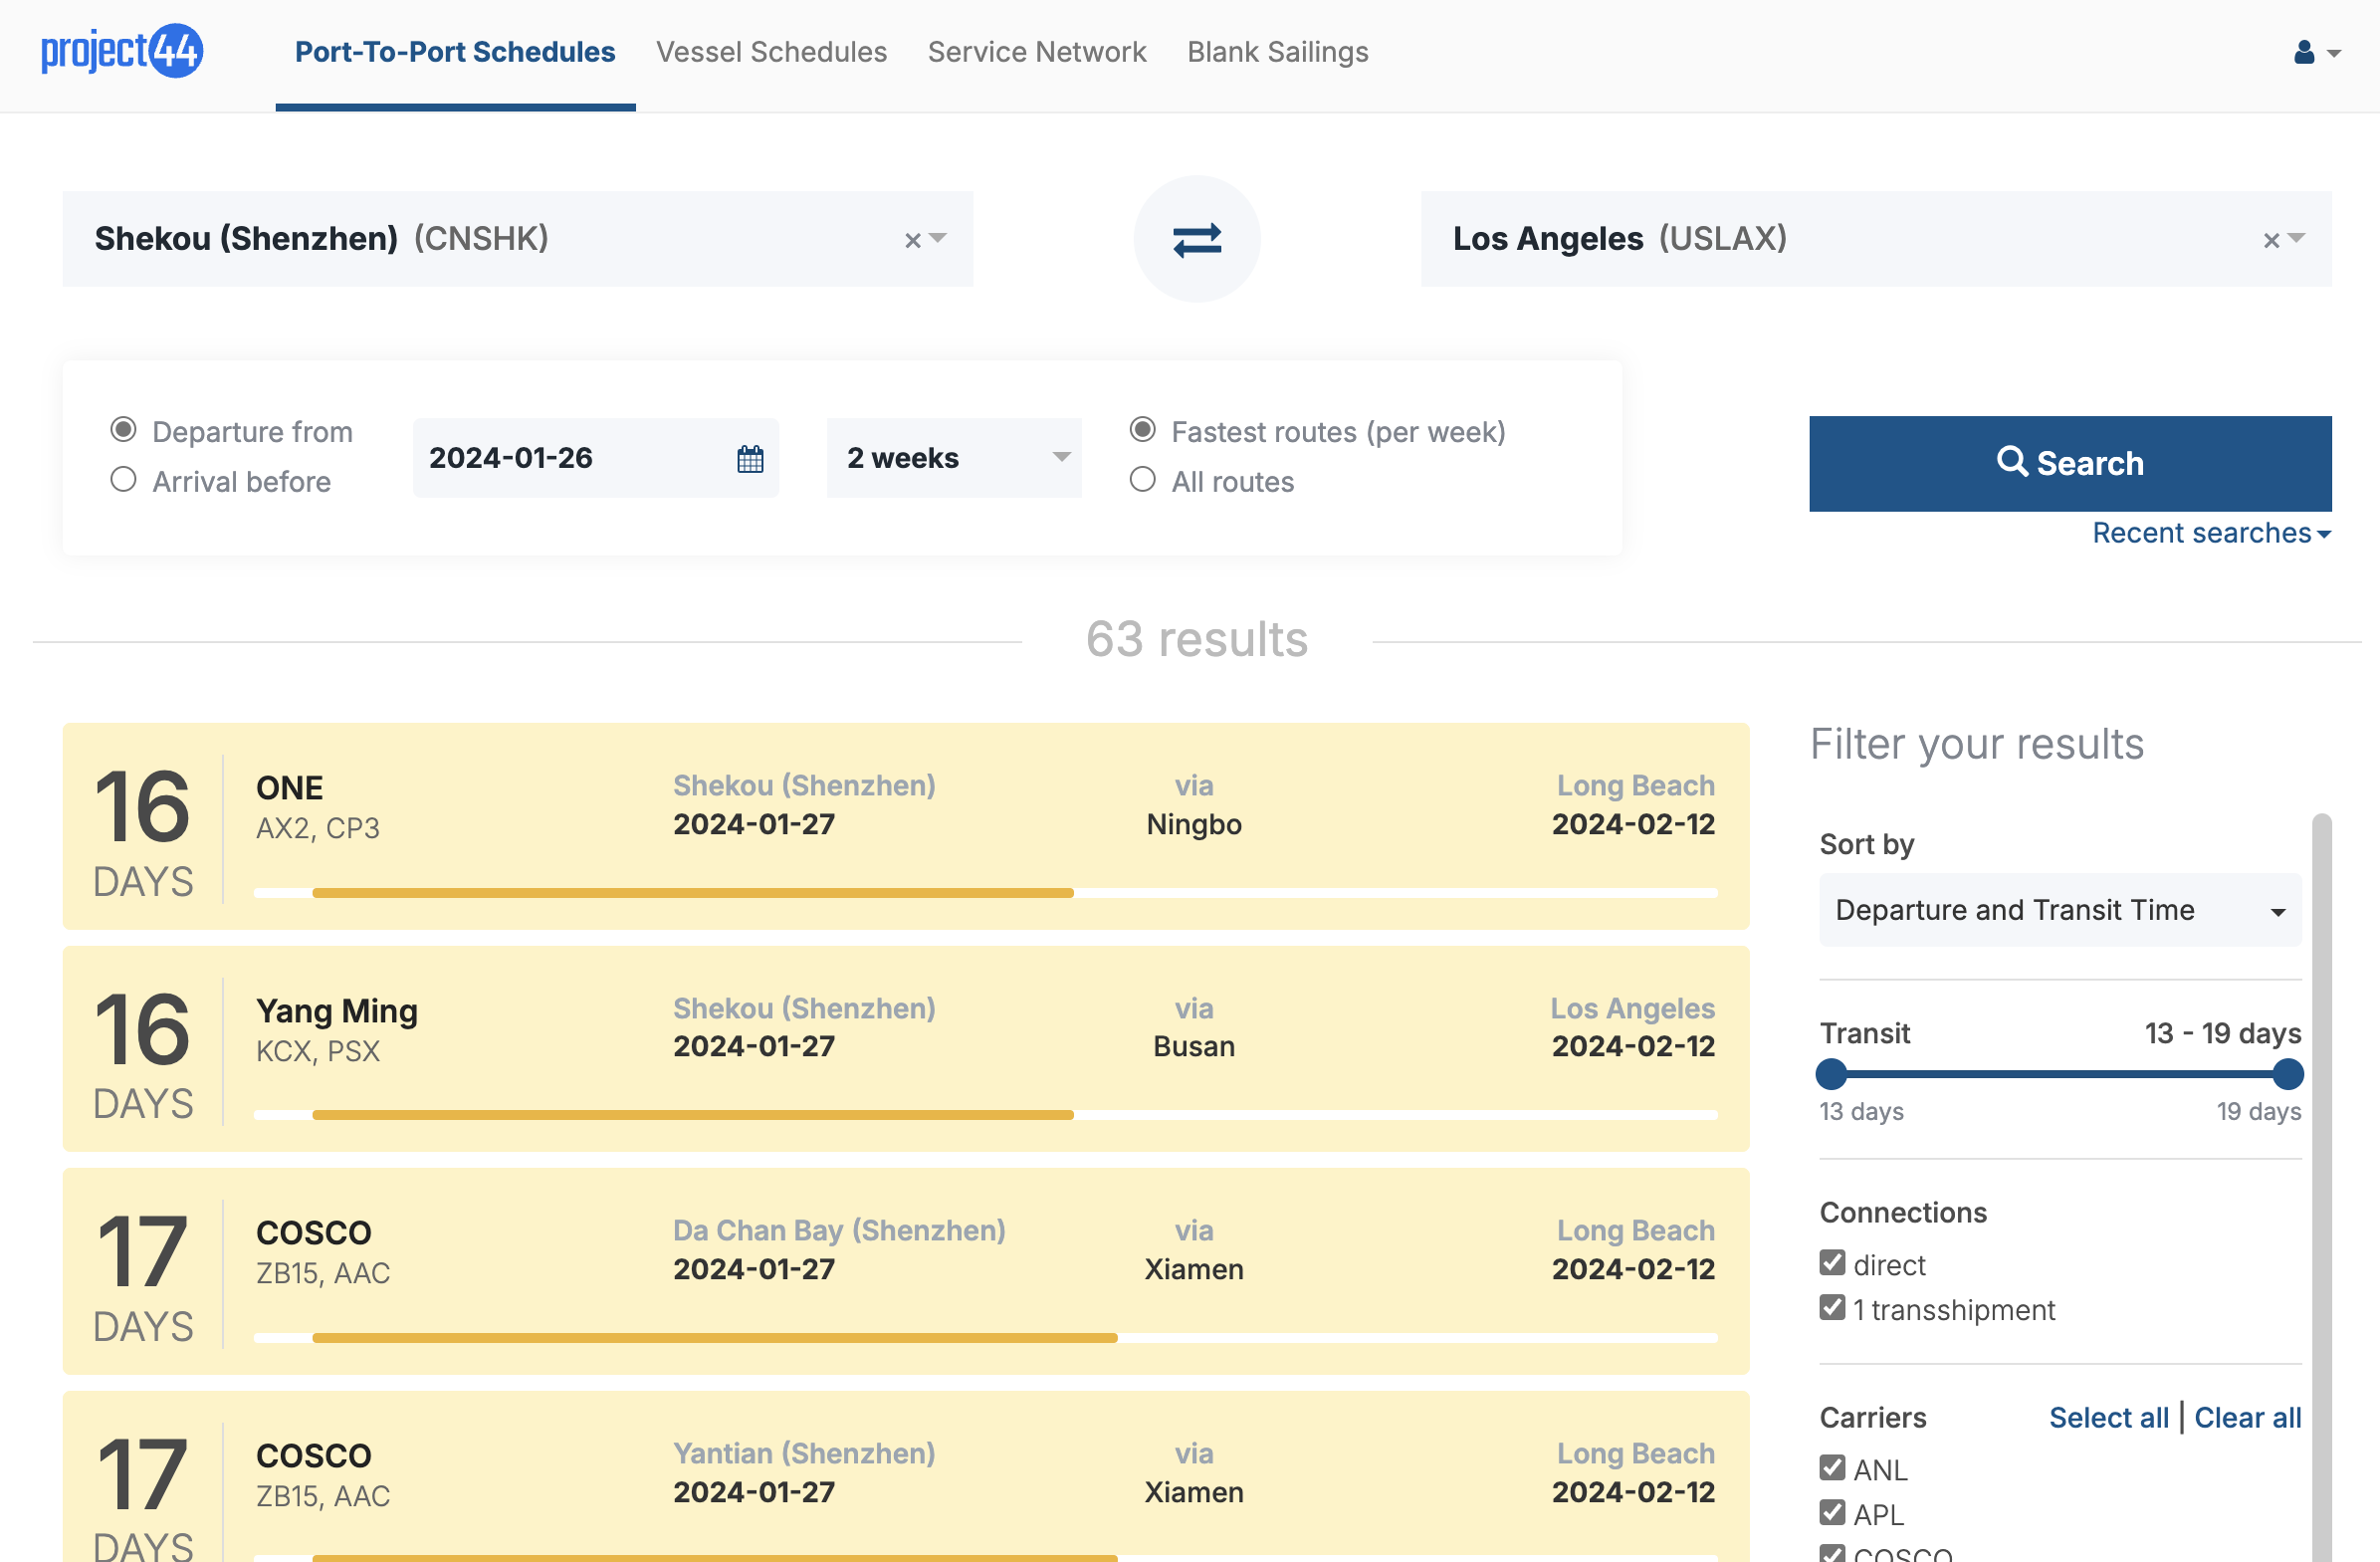Open the Los Angeles destination dropdown arrow
The image size is (2380, 1562).
pyautogui.click(x=2297, y=238)
